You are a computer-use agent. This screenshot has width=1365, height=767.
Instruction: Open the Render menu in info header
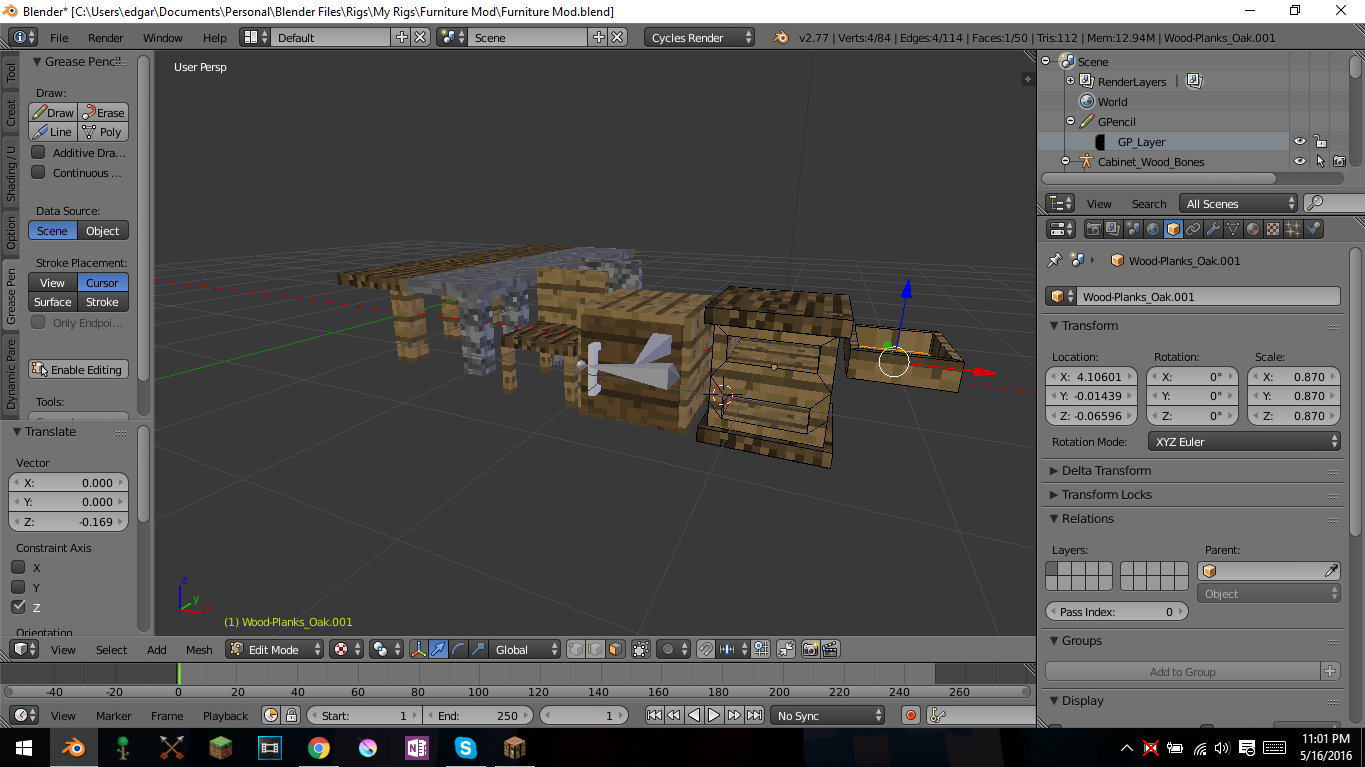tap(106, 38)
